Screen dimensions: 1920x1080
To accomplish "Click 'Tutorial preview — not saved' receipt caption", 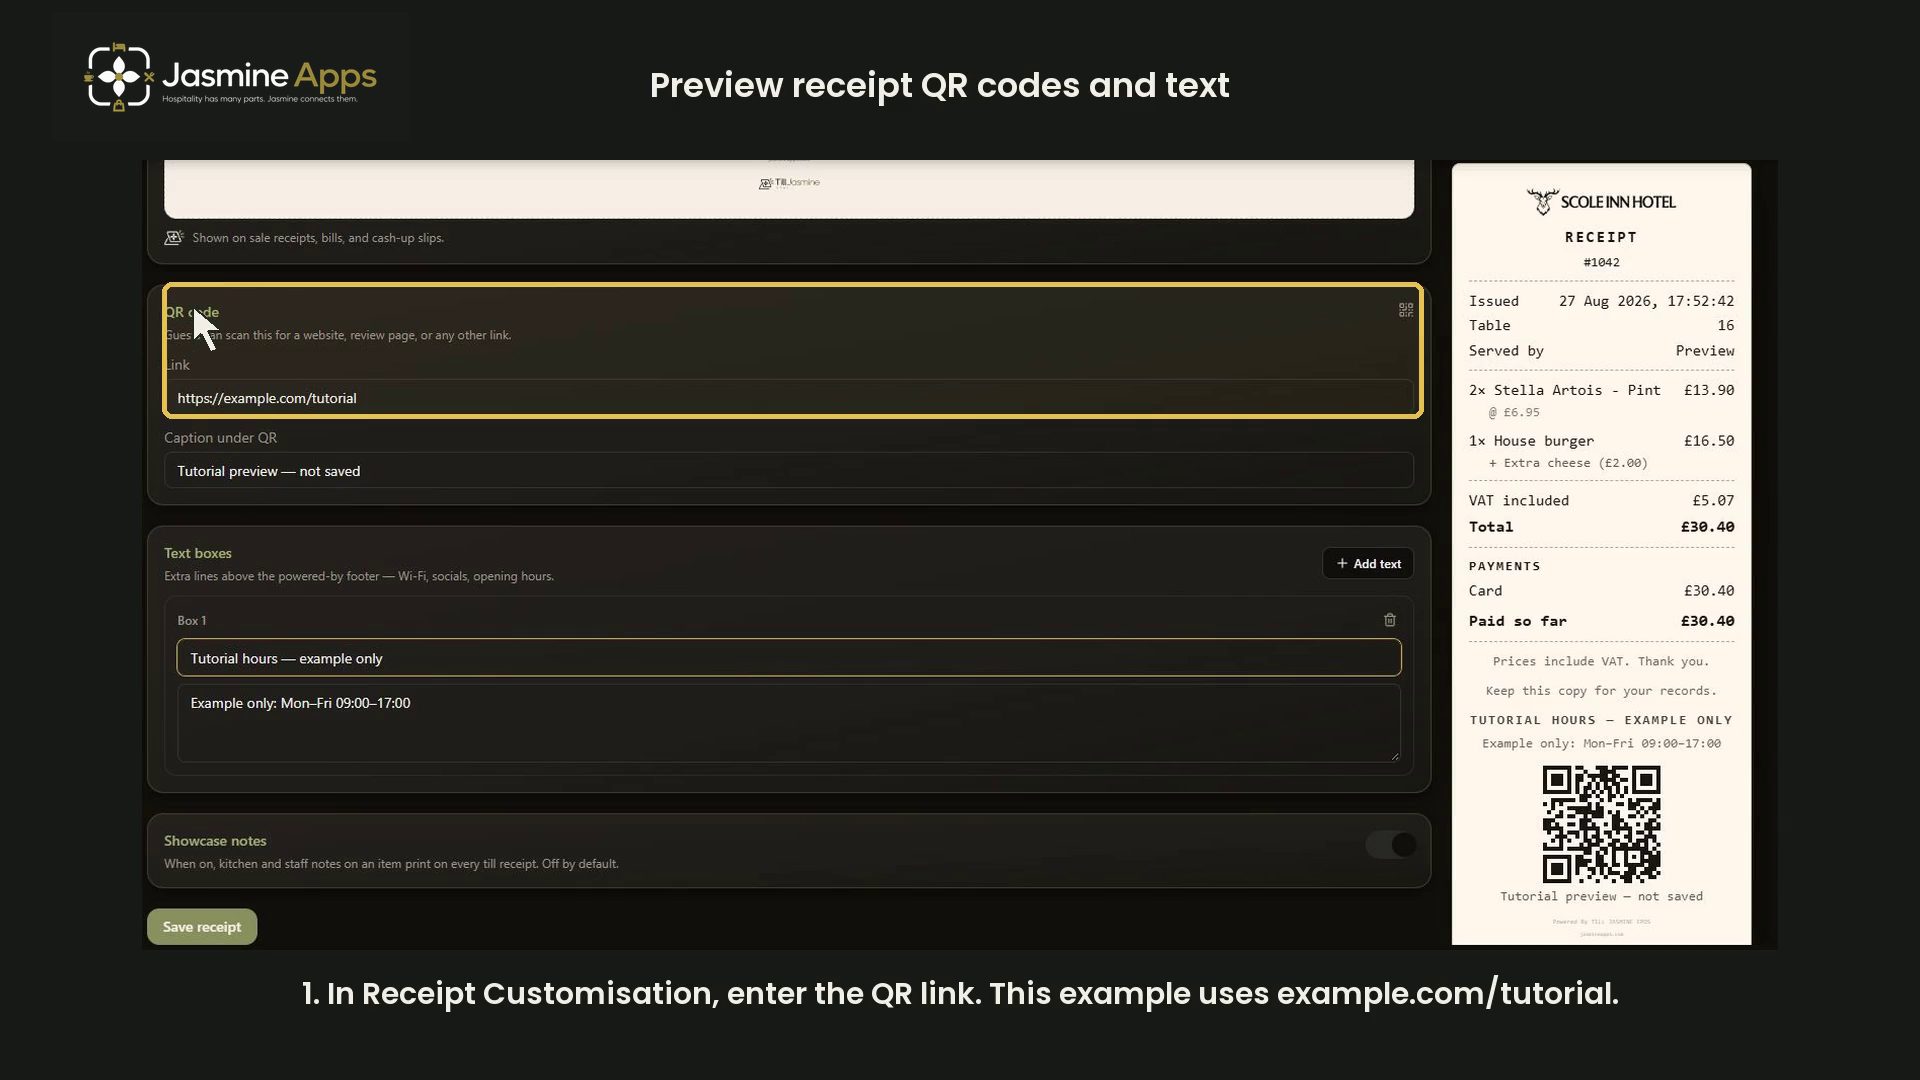I will [x=1601, y=897].
